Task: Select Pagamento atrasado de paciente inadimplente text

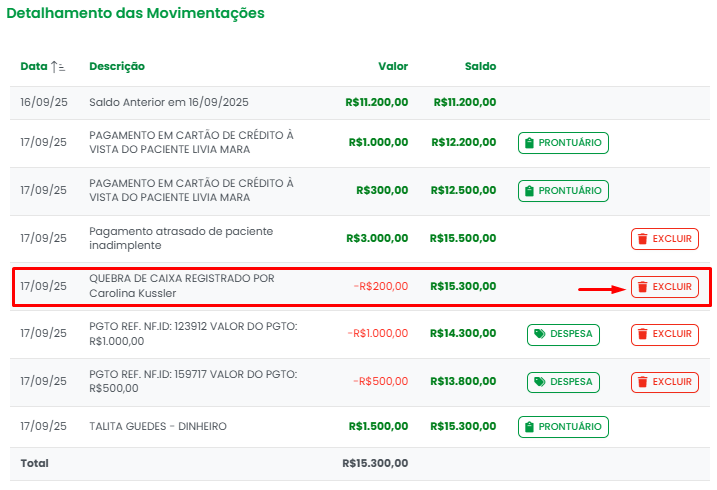Action: [180, 238]
